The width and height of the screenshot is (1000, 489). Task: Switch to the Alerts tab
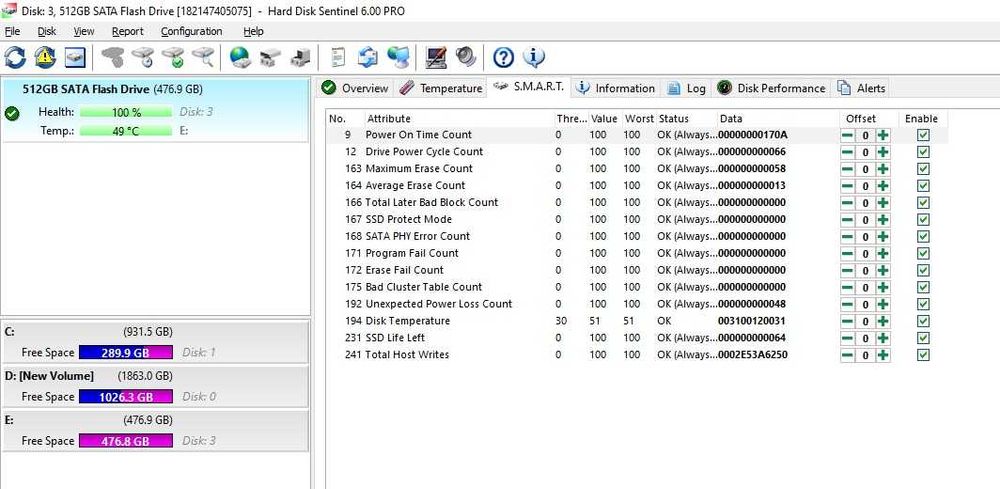pyautogui.click(x=861, y=88)
